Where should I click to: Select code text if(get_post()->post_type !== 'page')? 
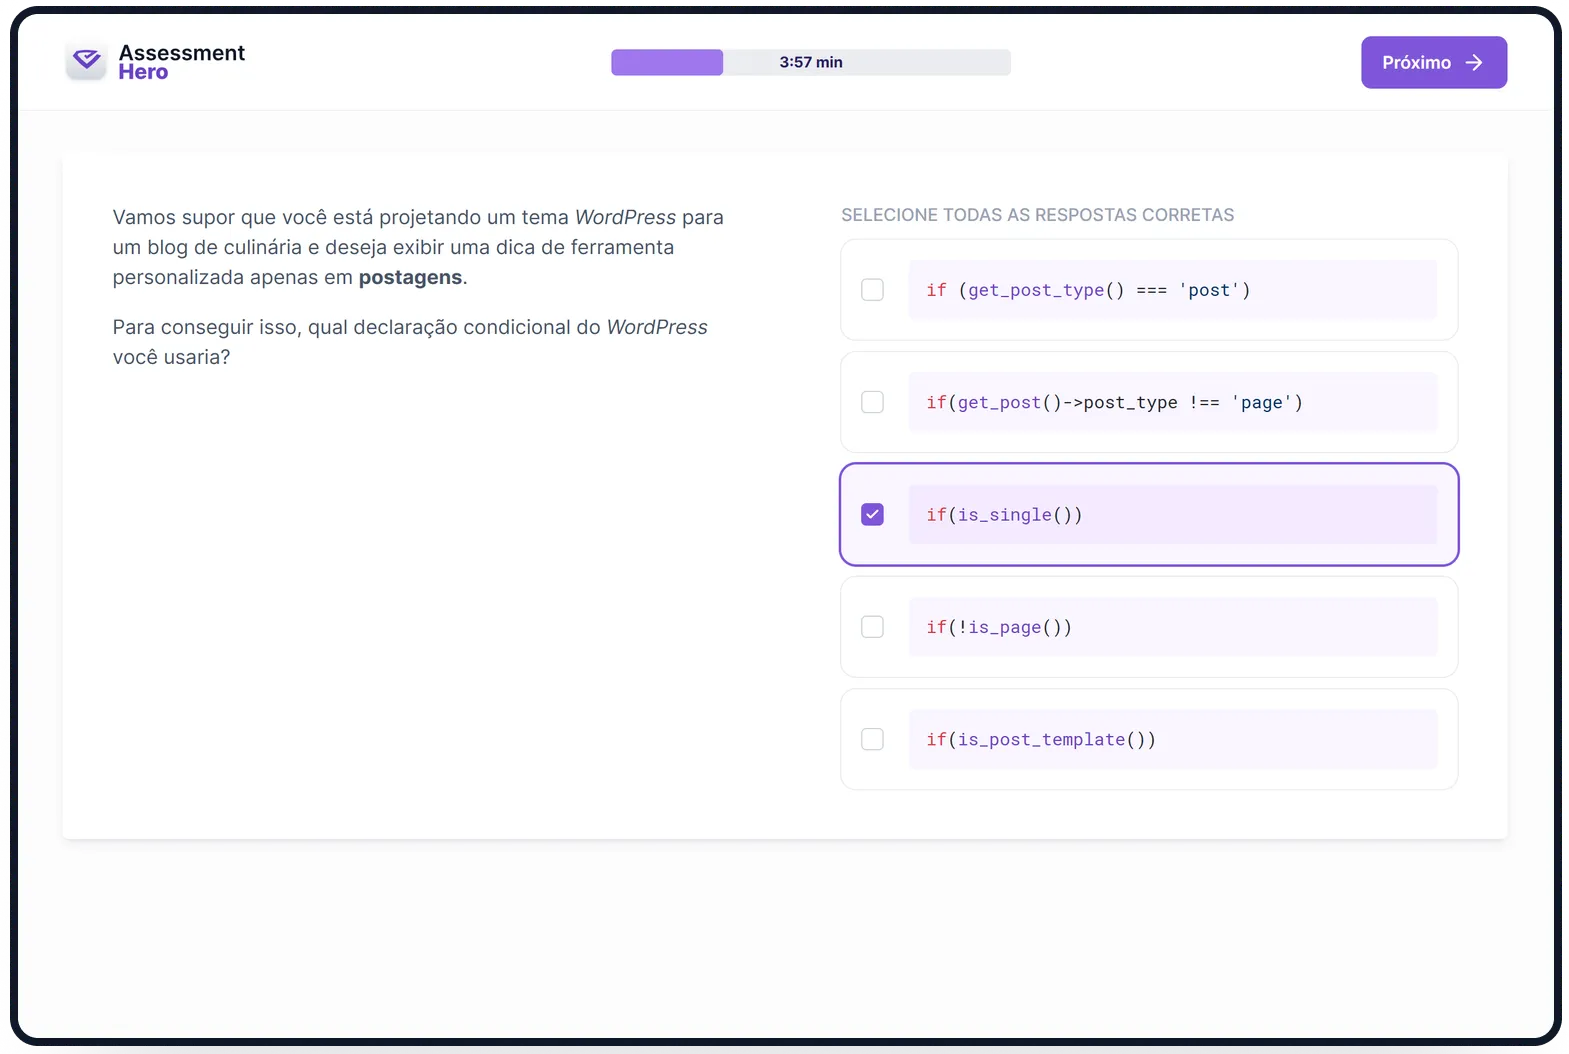click(1114, 402)
